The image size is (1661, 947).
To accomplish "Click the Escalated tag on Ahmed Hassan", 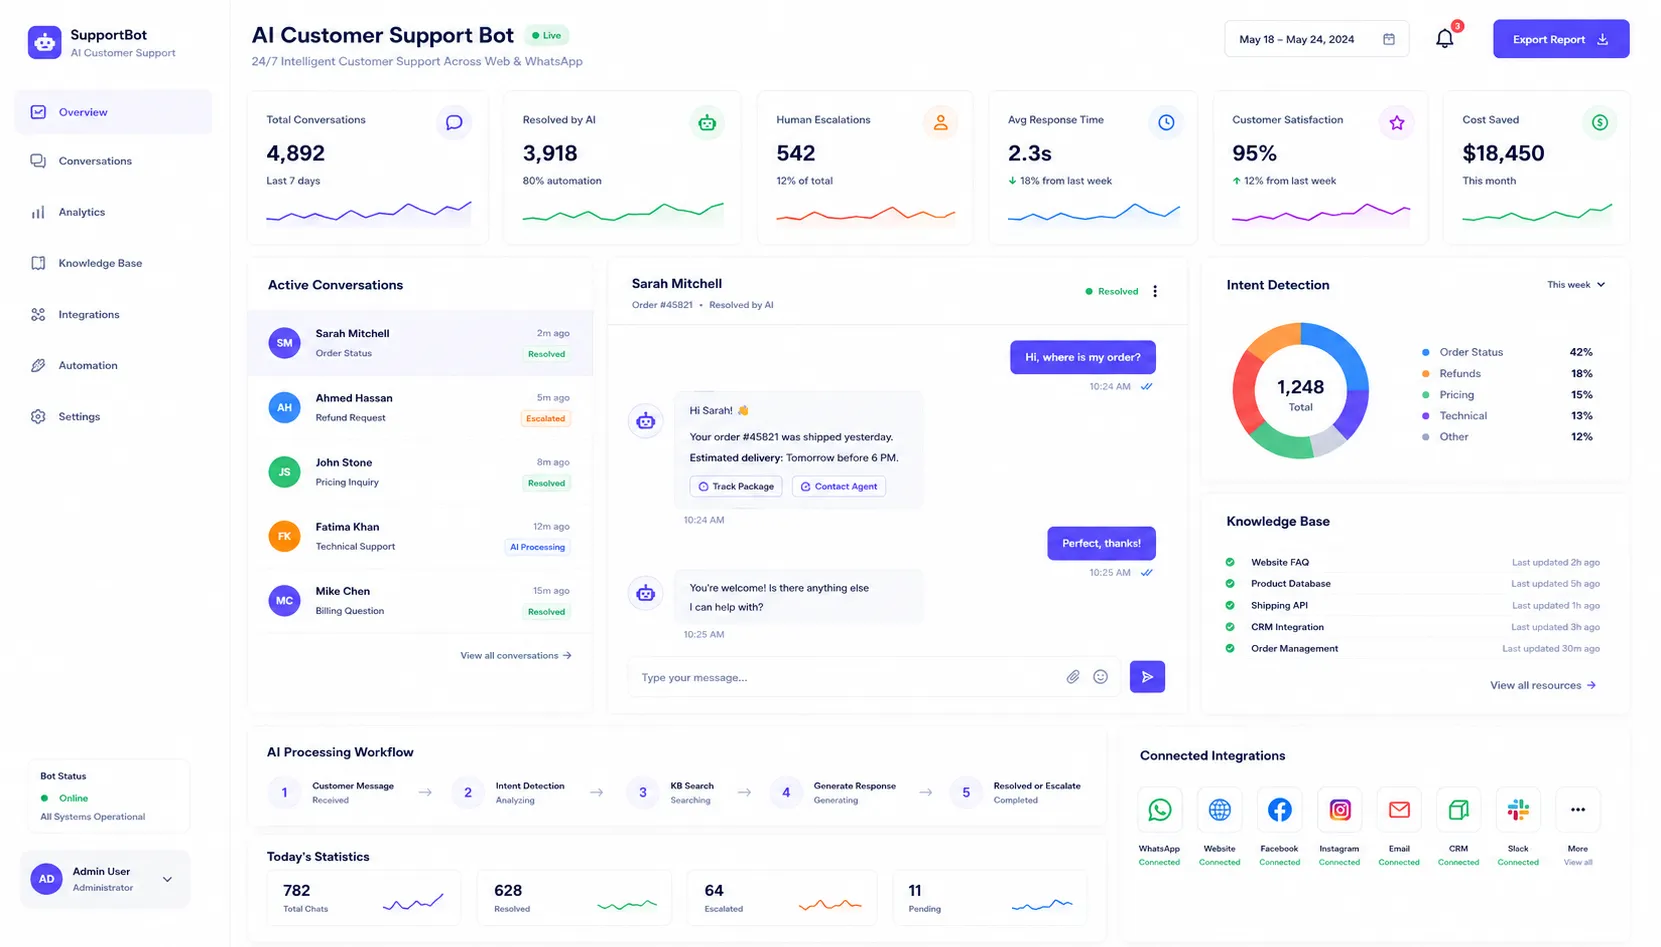I will pyautogui.click(x=546, y=418).
